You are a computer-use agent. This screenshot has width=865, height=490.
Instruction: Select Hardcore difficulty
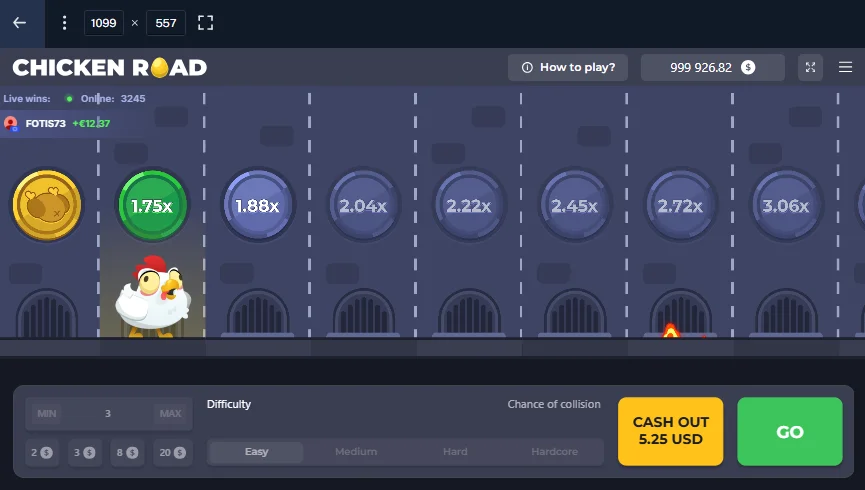(554, 451)
